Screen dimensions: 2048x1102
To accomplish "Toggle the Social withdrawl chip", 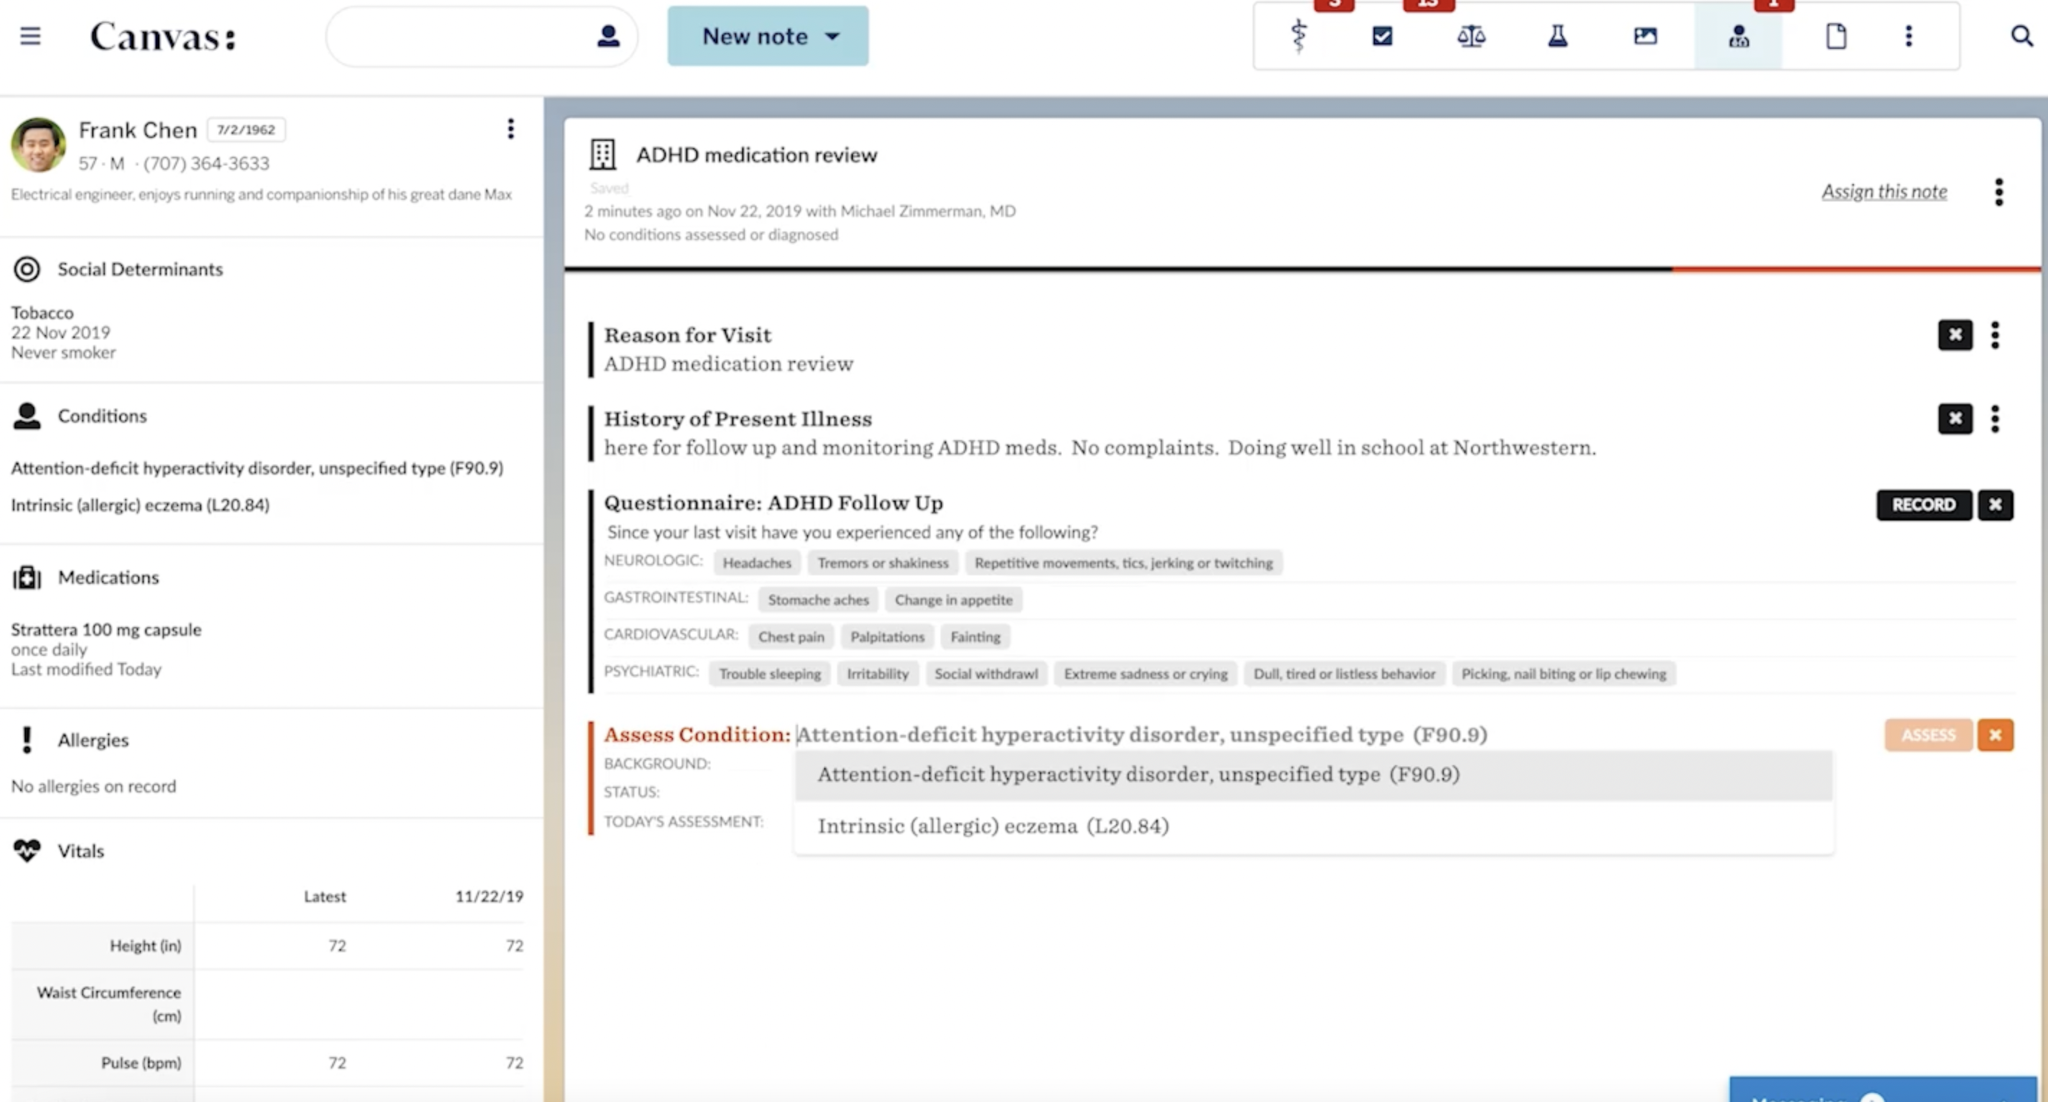I will click(986, 674).
